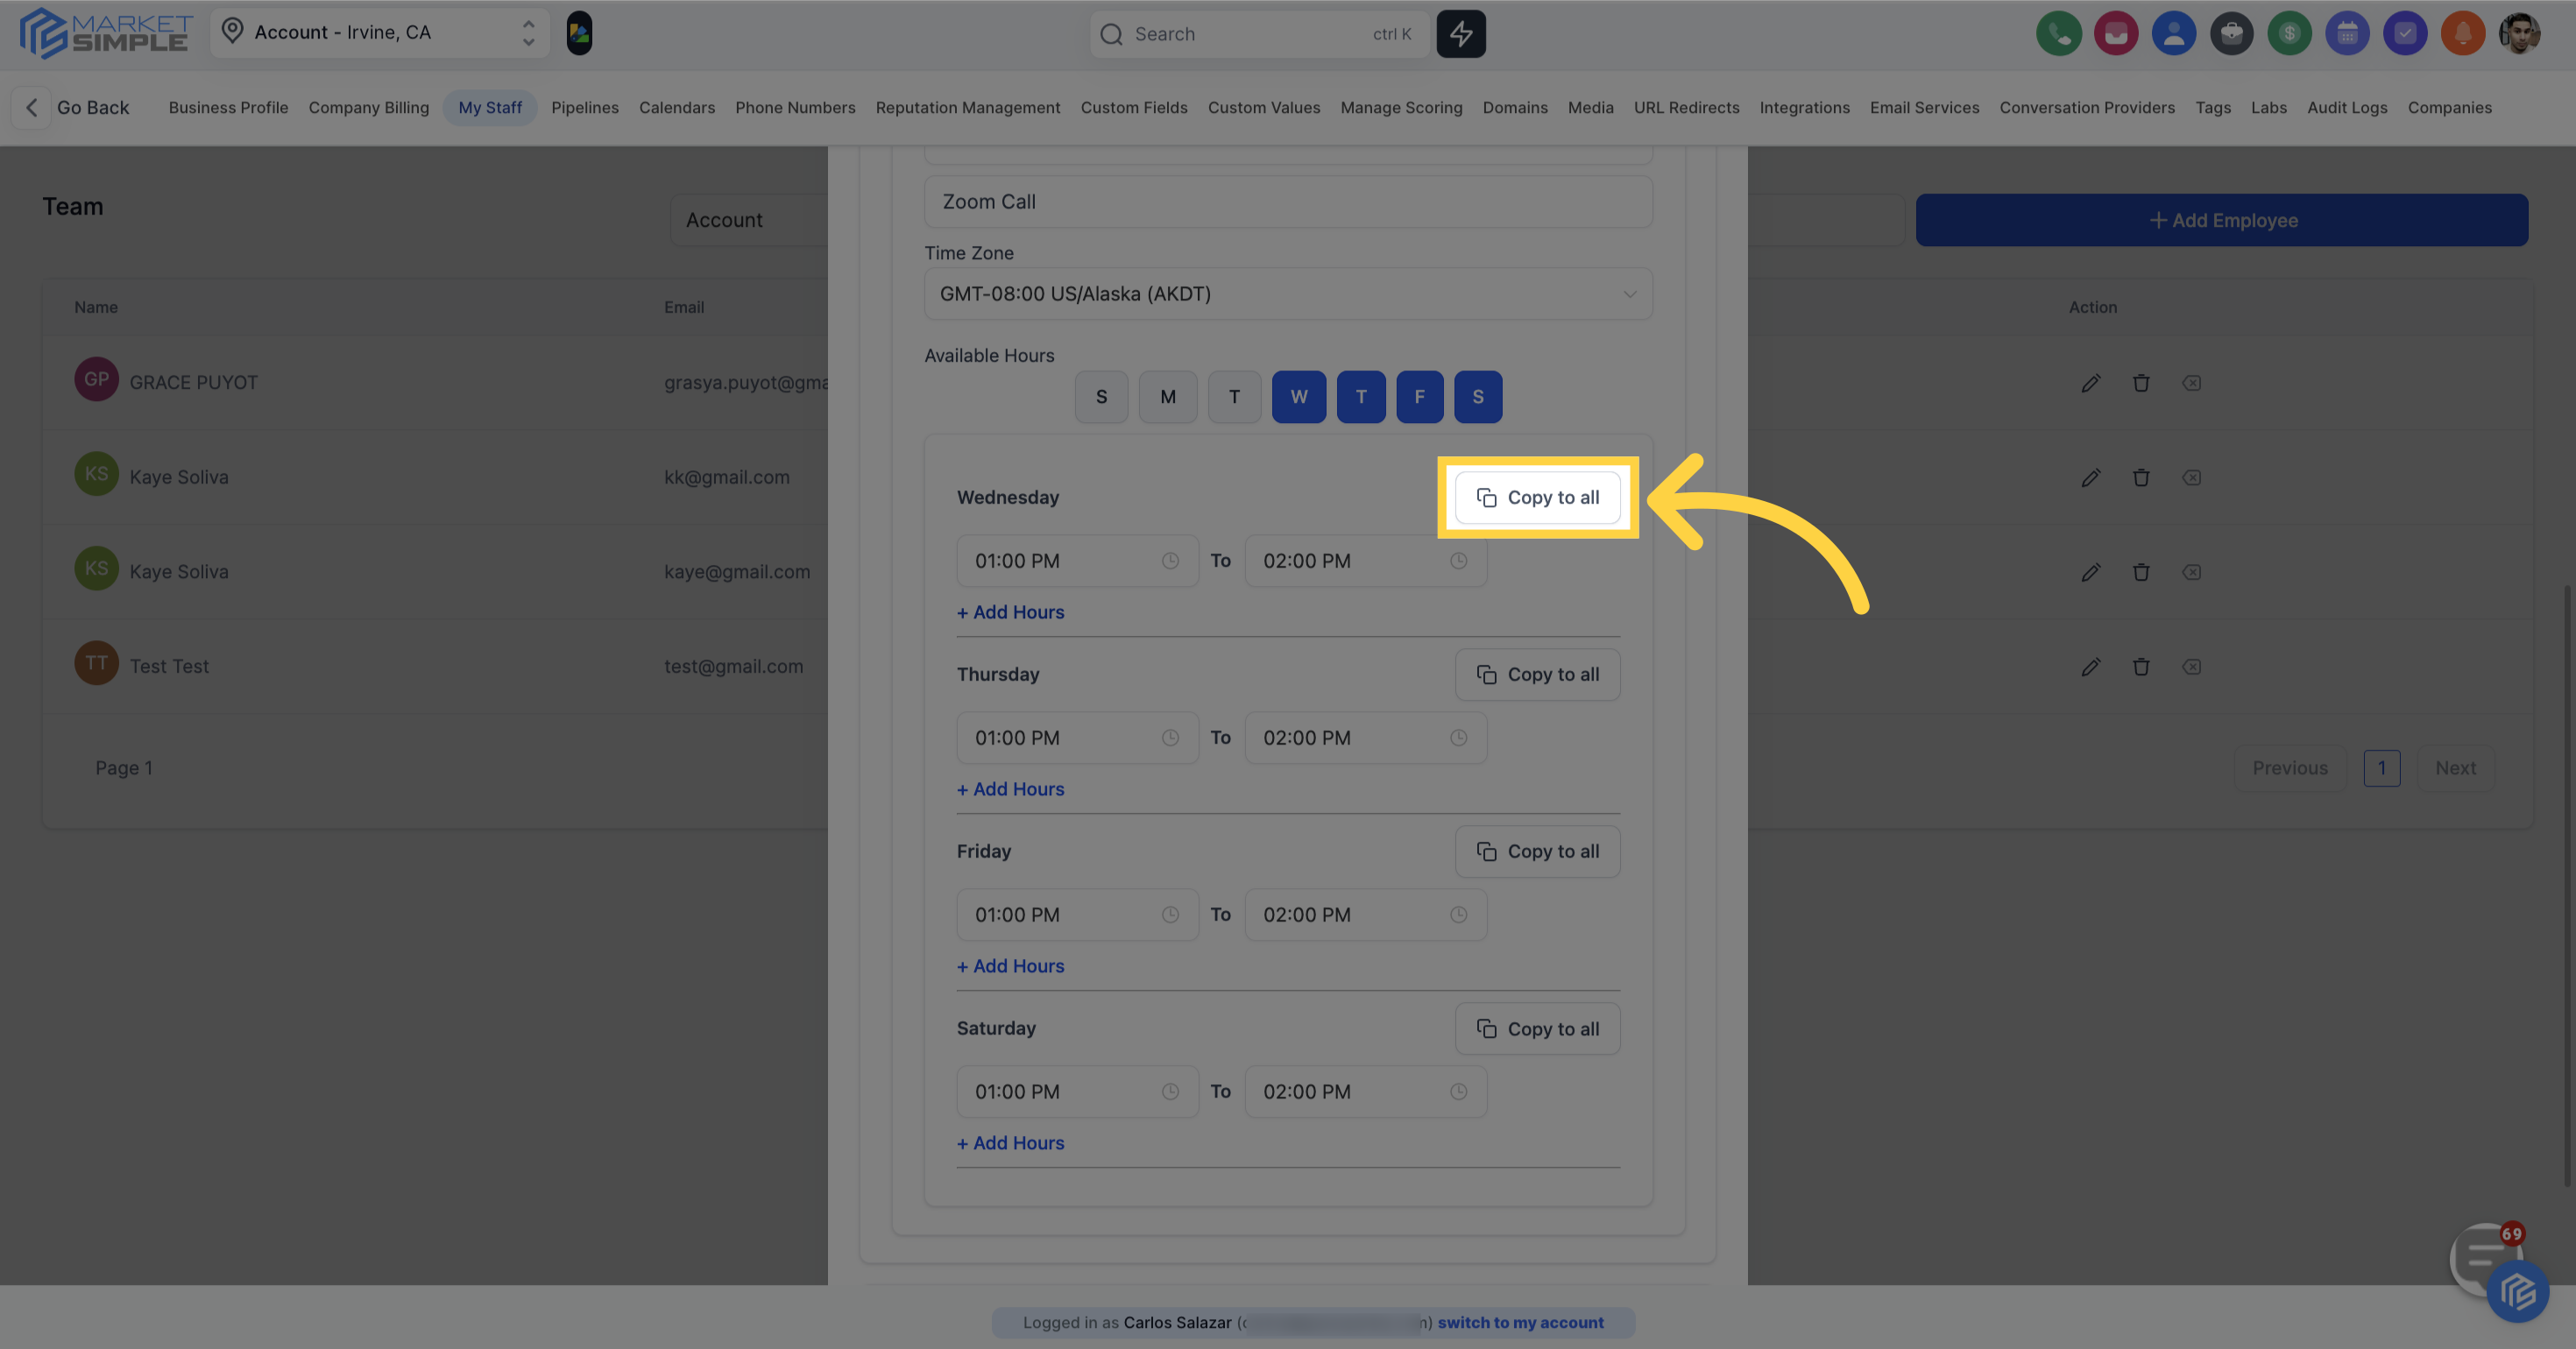Click Copy to all for Thursday hours
The image size is (2576, 1349).
1537,674
